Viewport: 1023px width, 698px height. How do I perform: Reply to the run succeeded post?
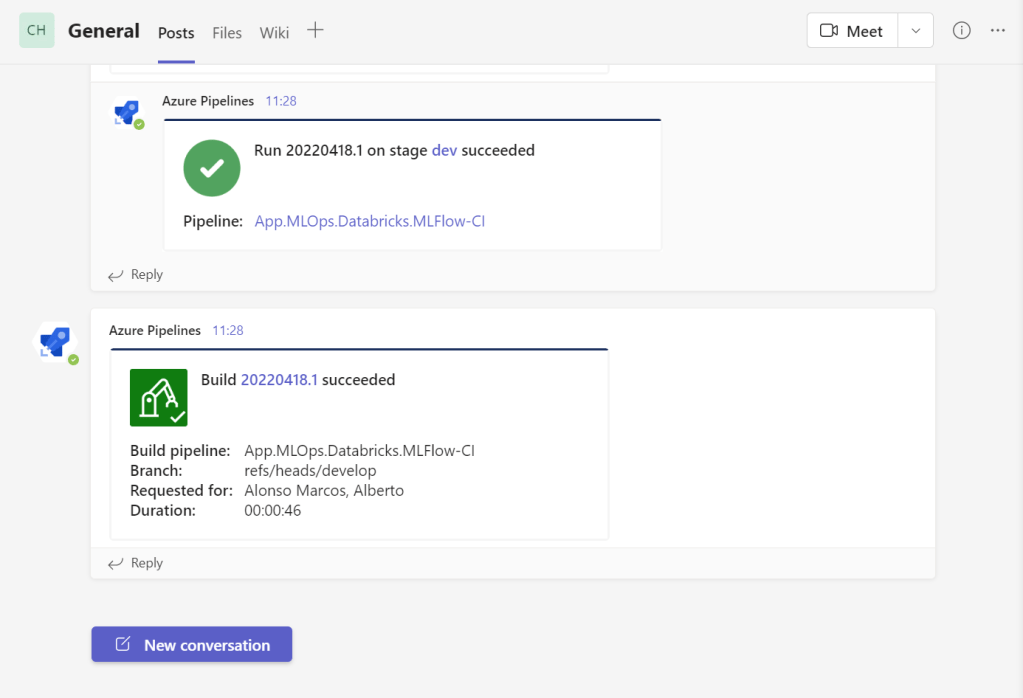tap(136, 275)
